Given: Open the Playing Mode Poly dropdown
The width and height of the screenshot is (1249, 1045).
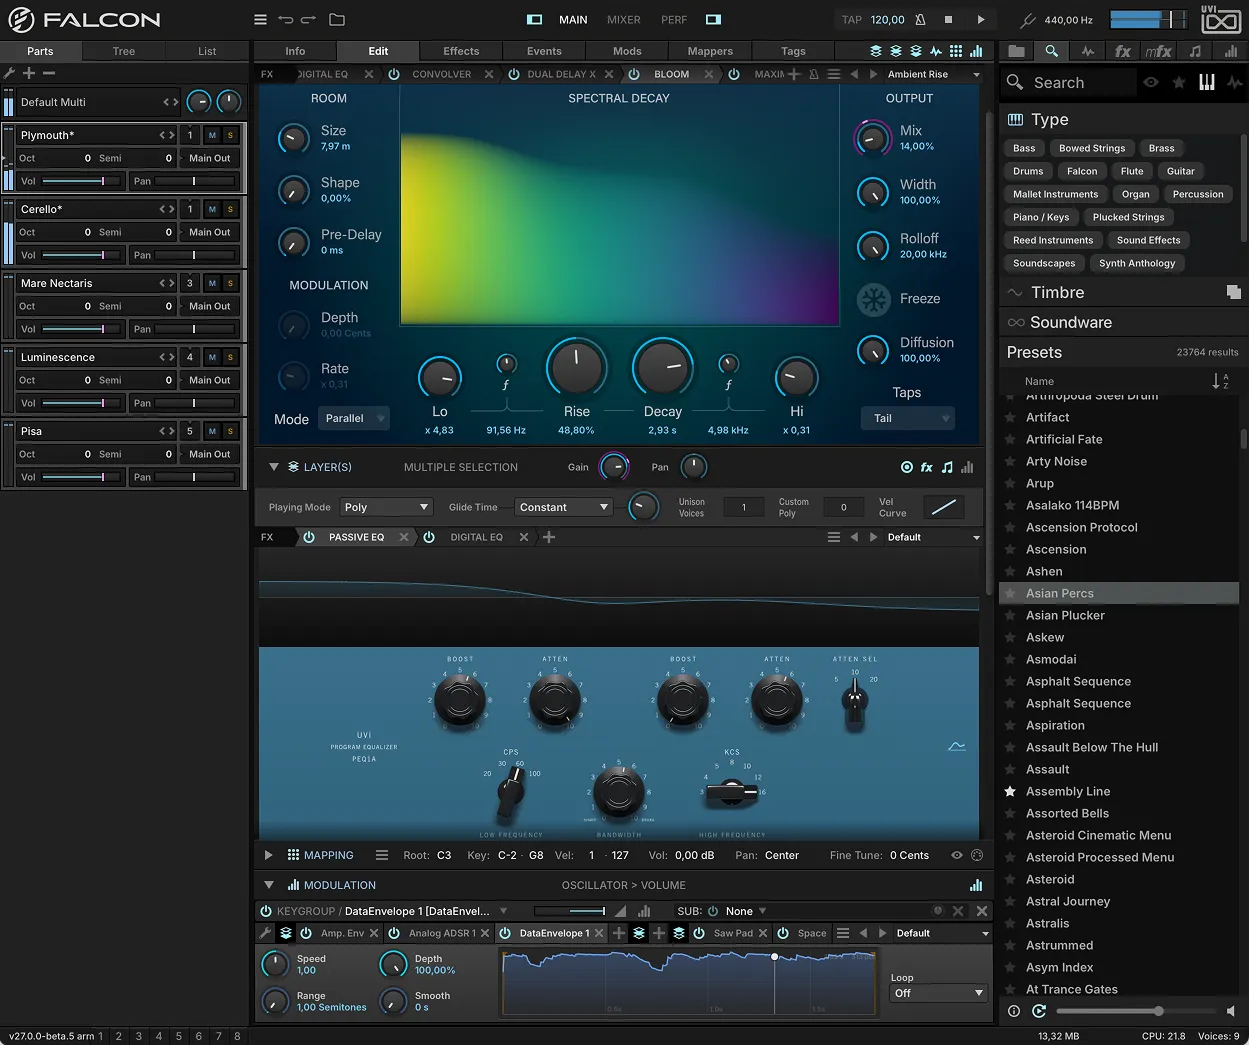Looking at the screenshot, I should point(386,507).
